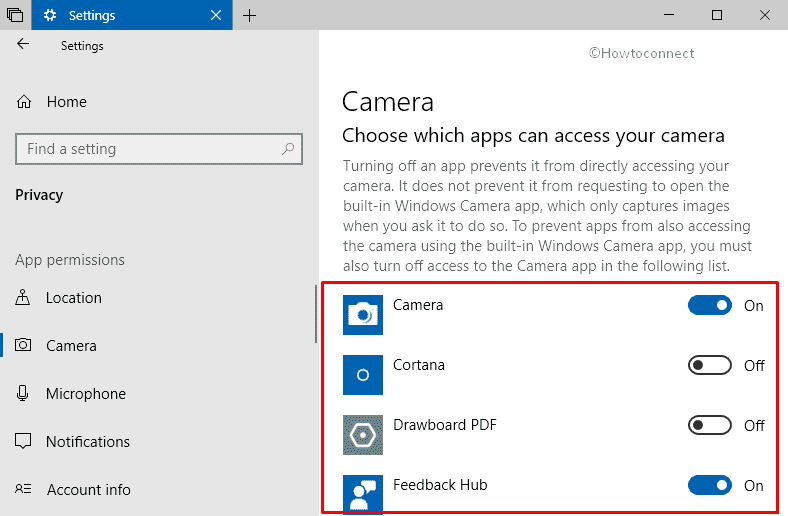Image resolution: width=788 pixels, height=516 pixels.
Task: Add a new tab with the plus button
Action: point(249,16)
